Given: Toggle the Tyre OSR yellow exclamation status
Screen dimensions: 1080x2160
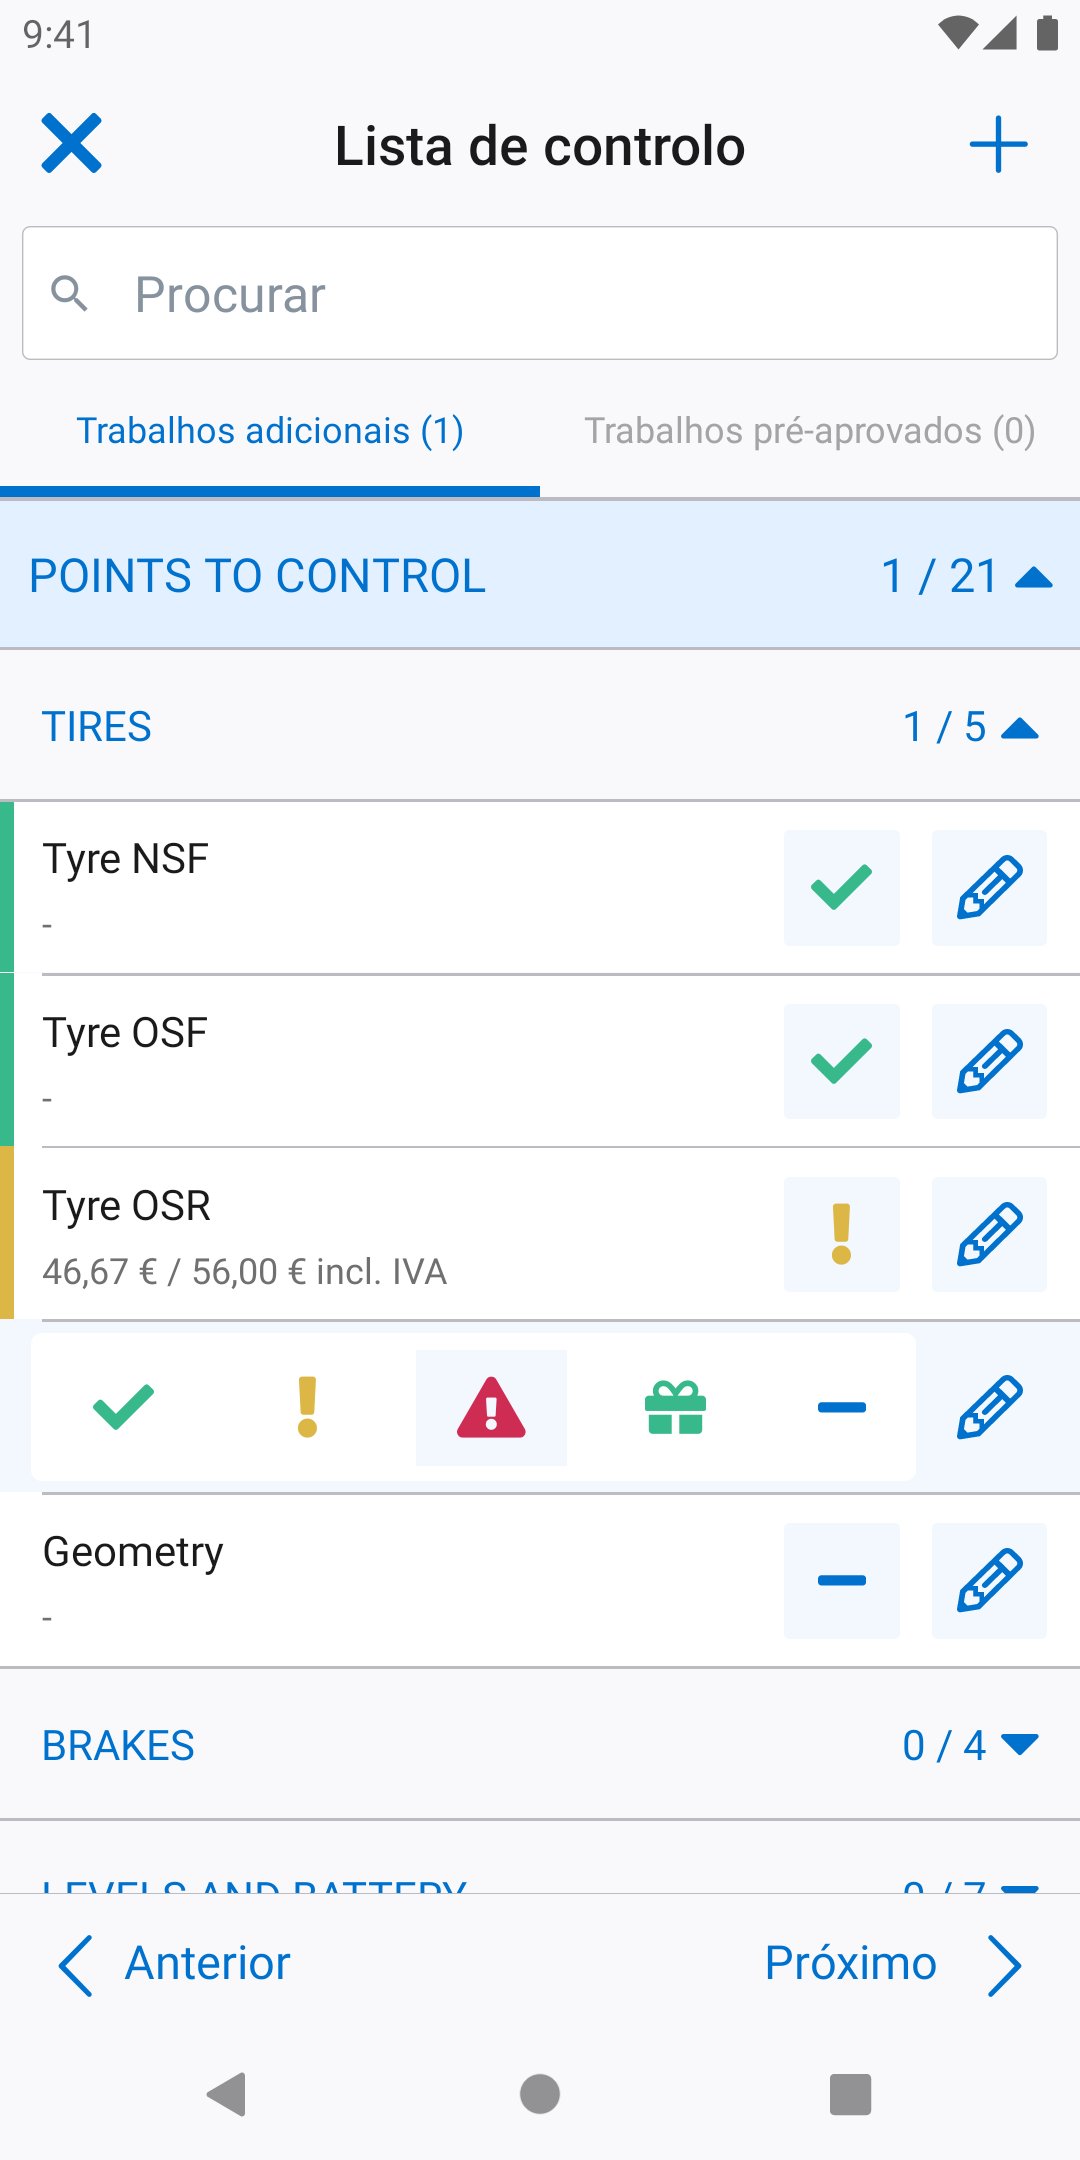Looking at the screenshot, I should 842,1234.
